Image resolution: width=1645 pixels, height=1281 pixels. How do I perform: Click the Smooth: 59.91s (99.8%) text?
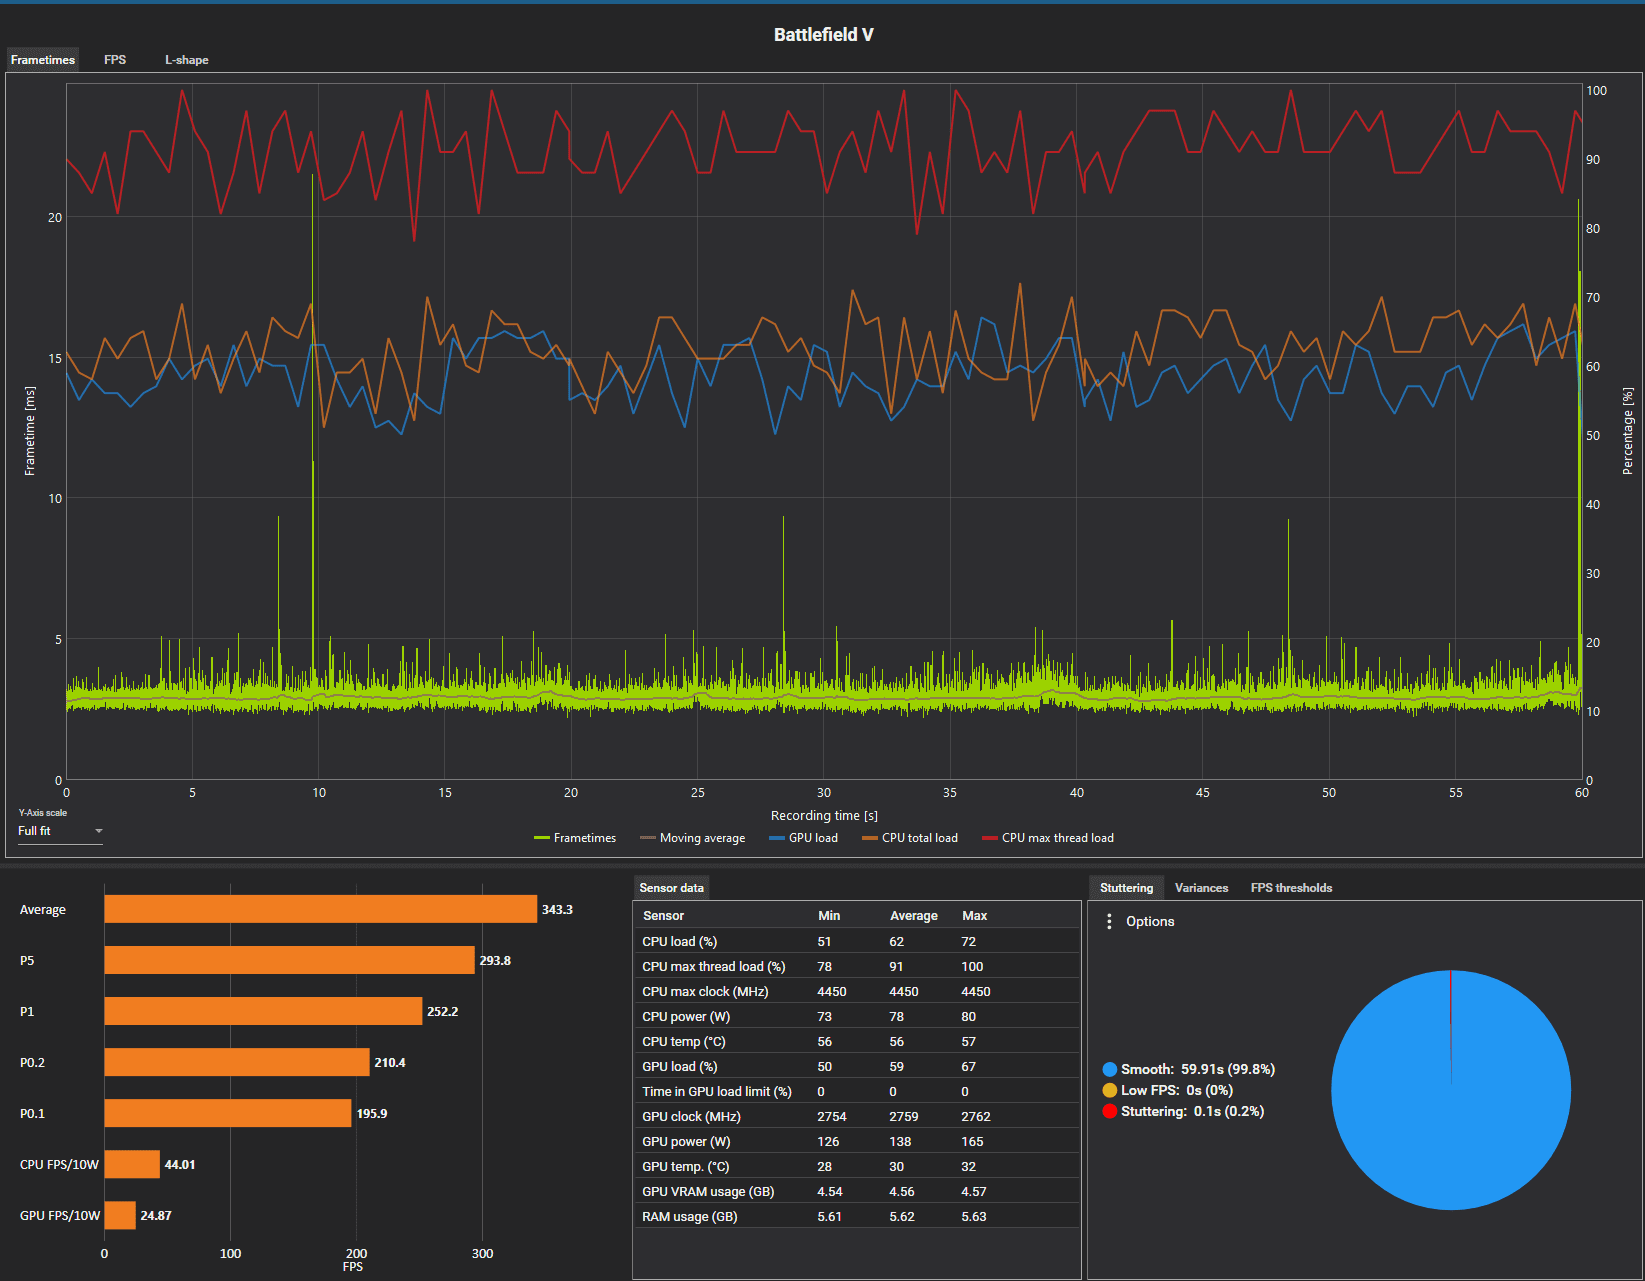point(1198,1069)
